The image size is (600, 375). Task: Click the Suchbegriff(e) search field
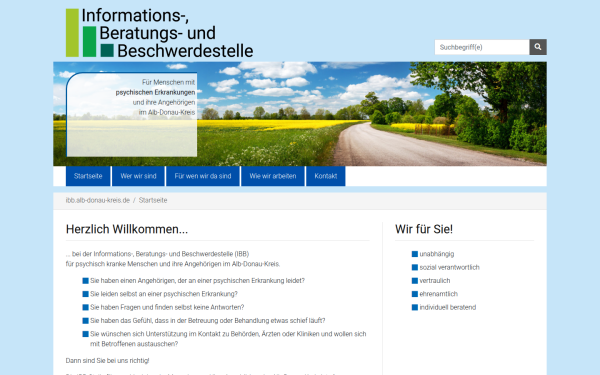point(482,47)
